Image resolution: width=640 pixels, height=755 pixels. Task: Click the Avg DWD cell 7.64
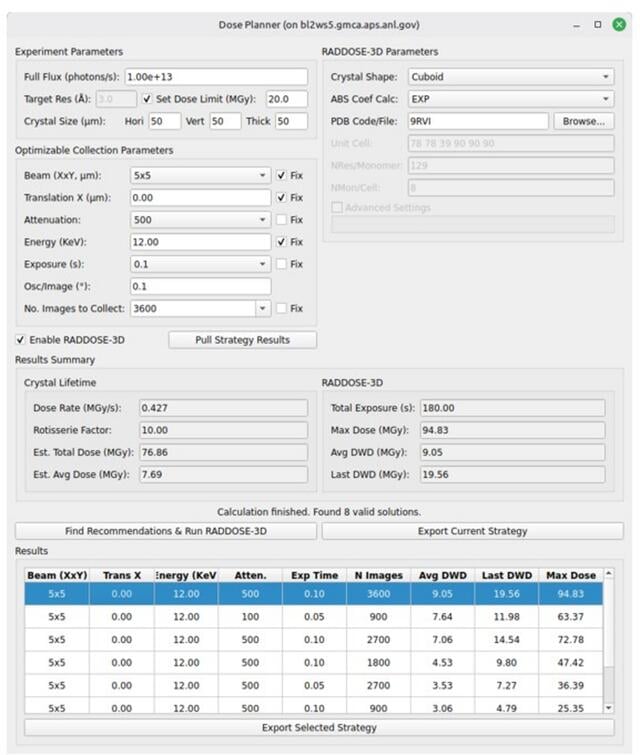click(x=443, y=617)
